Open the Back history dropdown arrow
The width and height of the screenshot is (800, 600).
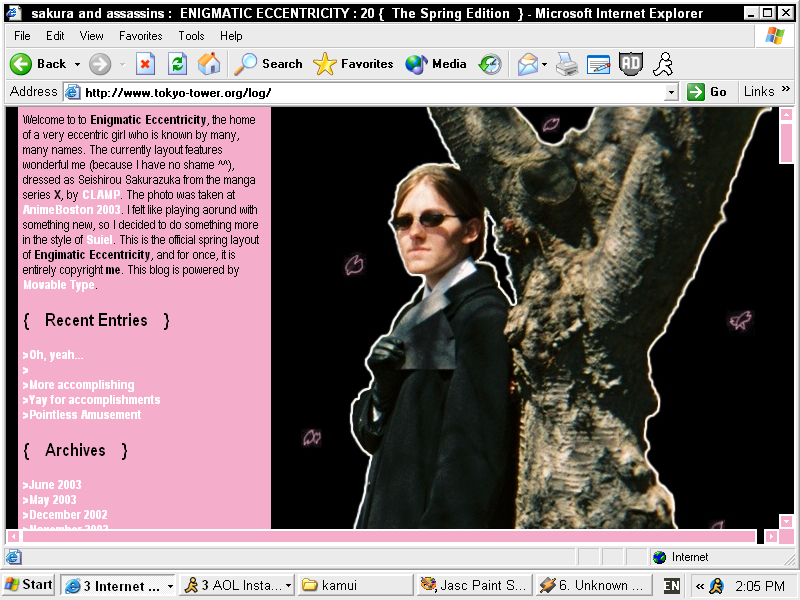(77, 64)
